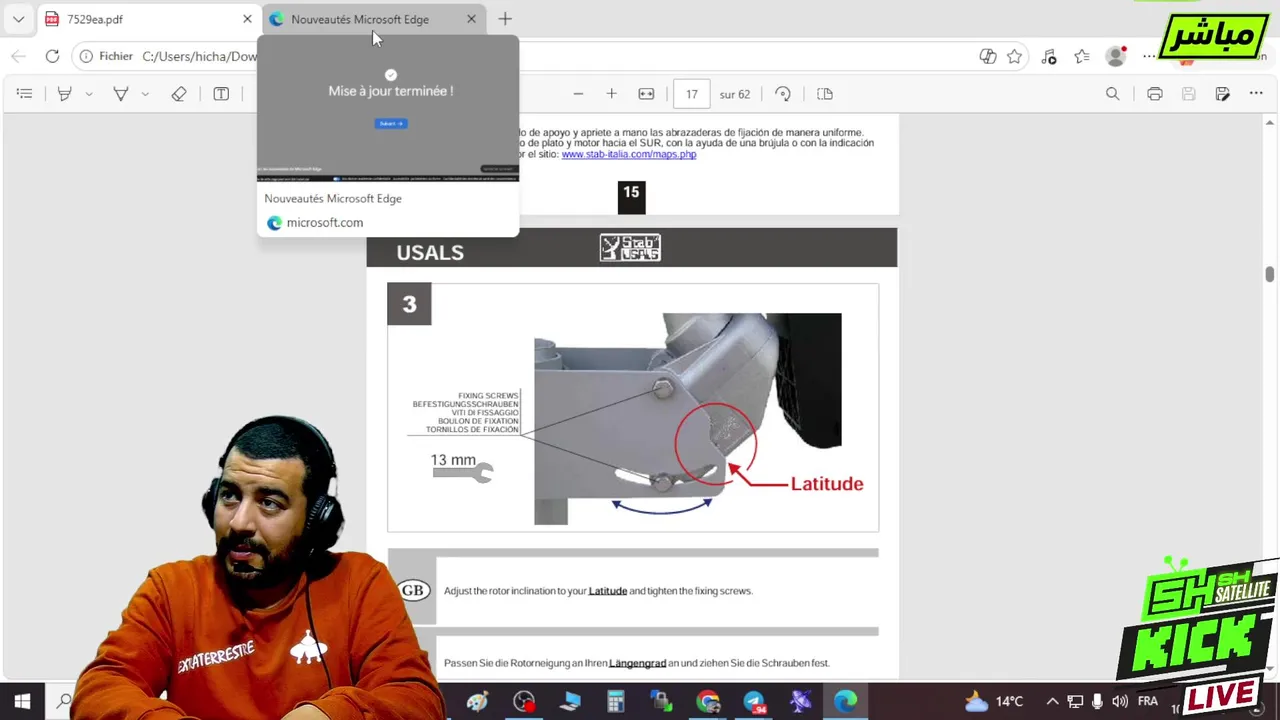Click the page number field
Viewport: 1280px width, 720px height.
pyautogui.click(x=692, y=94)
